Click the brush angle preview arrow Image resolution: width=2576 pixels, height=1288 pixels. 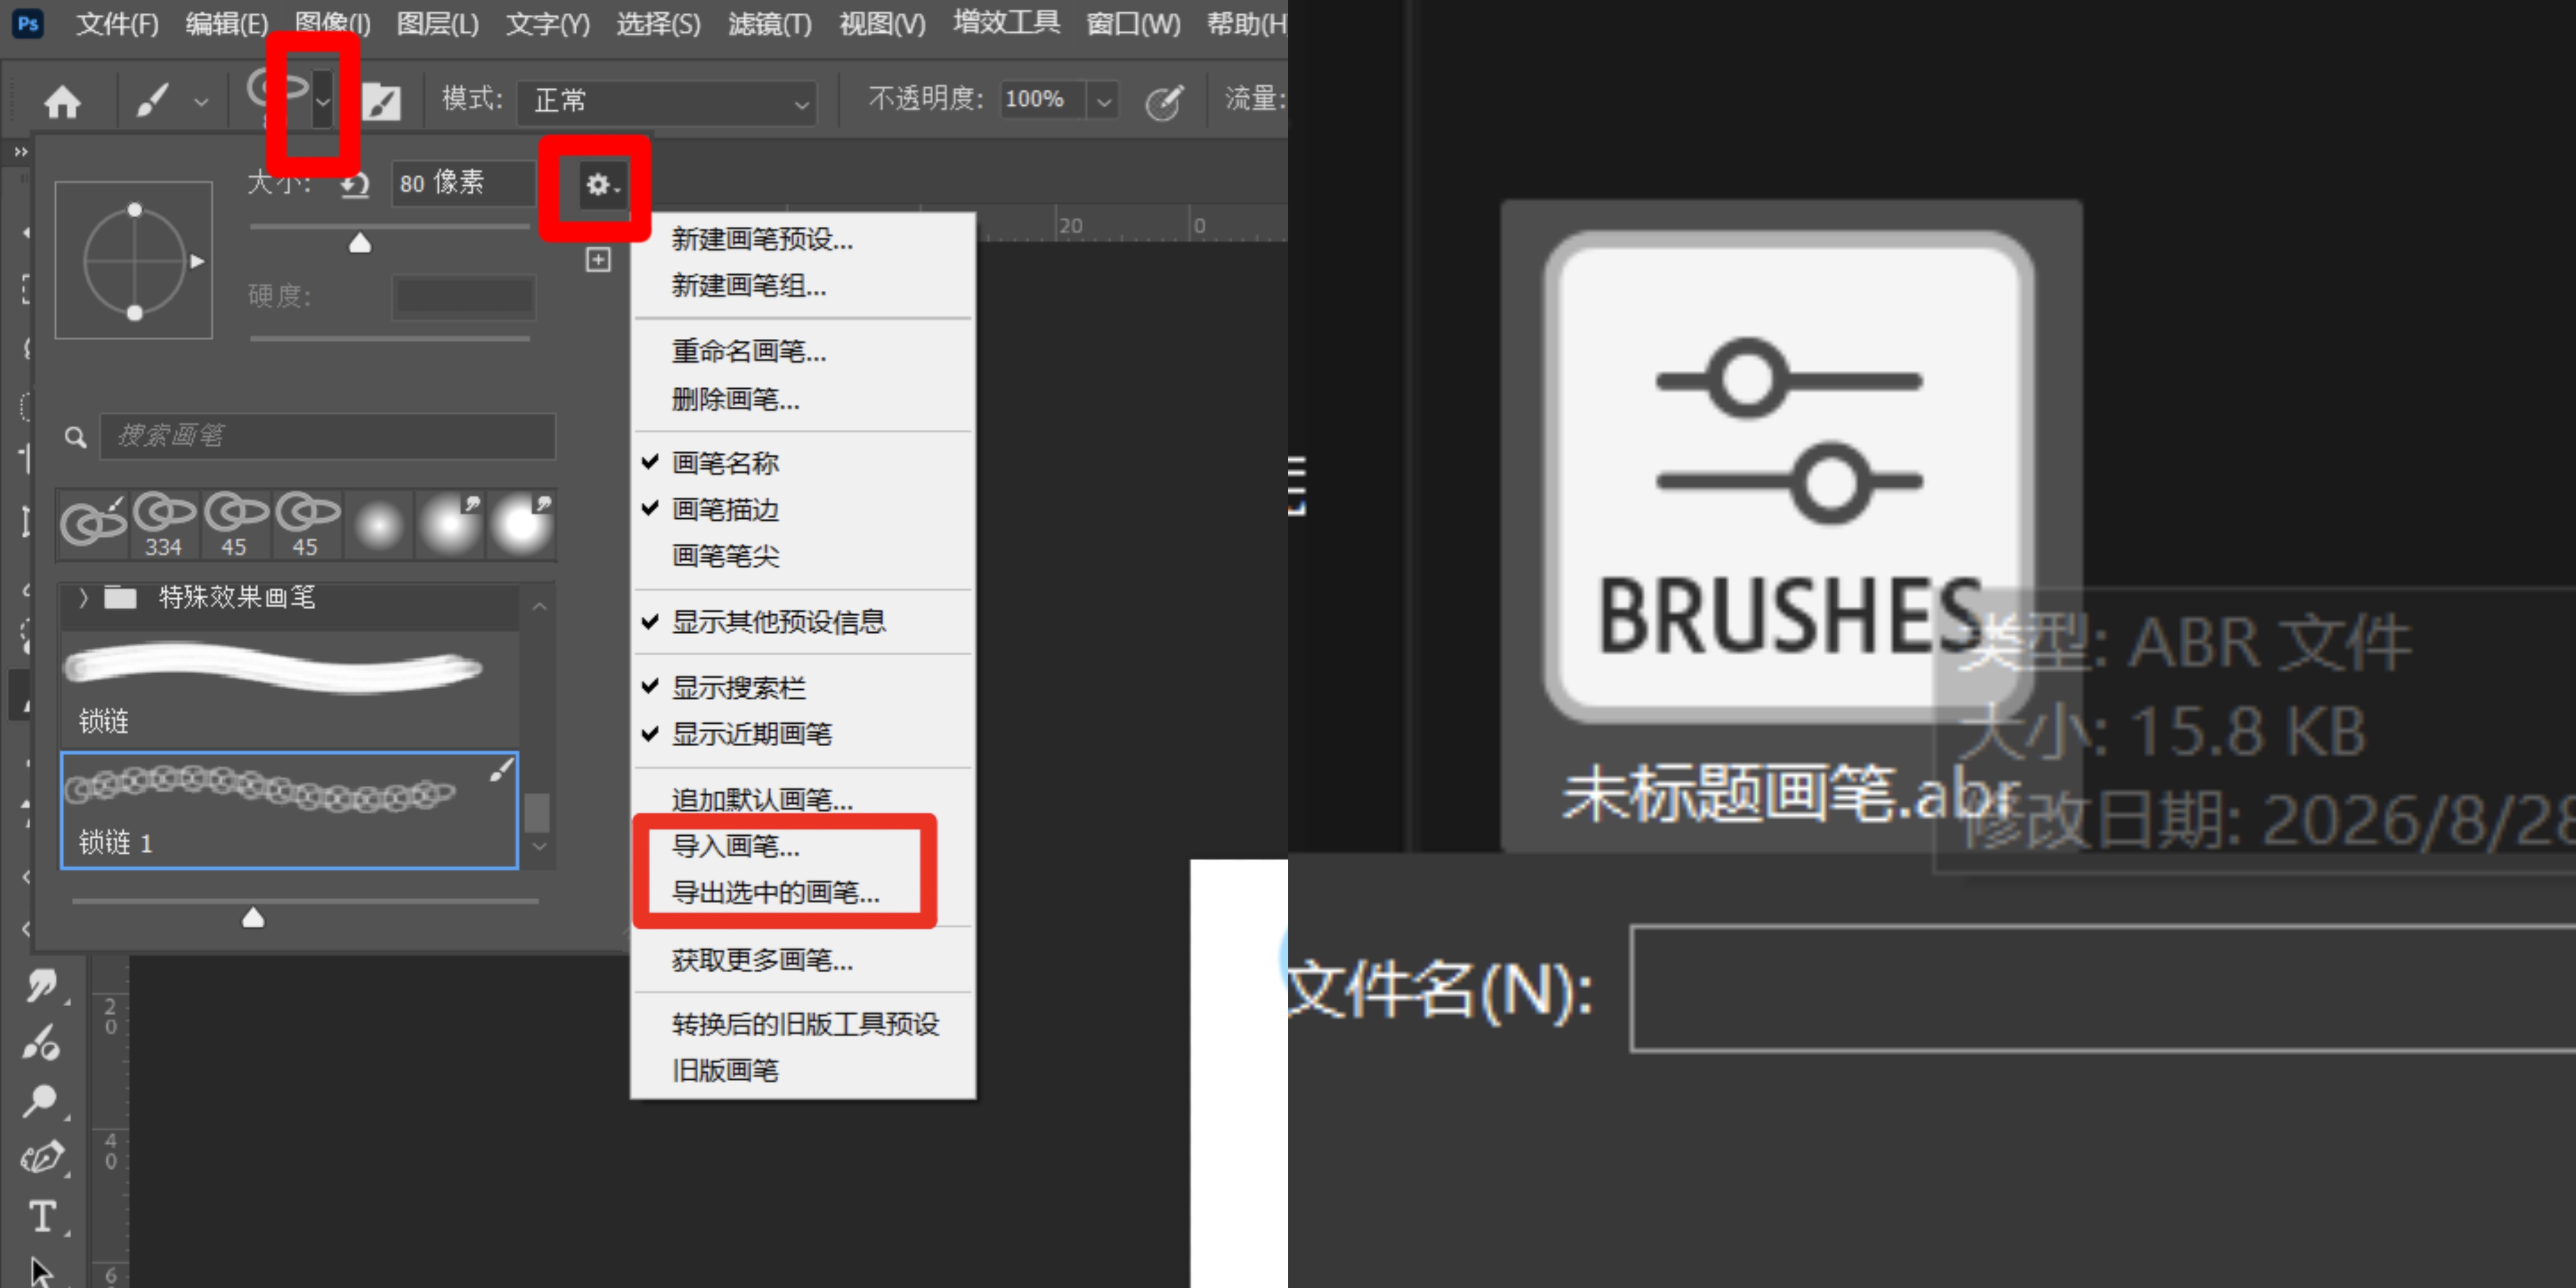tap(198, 261)
